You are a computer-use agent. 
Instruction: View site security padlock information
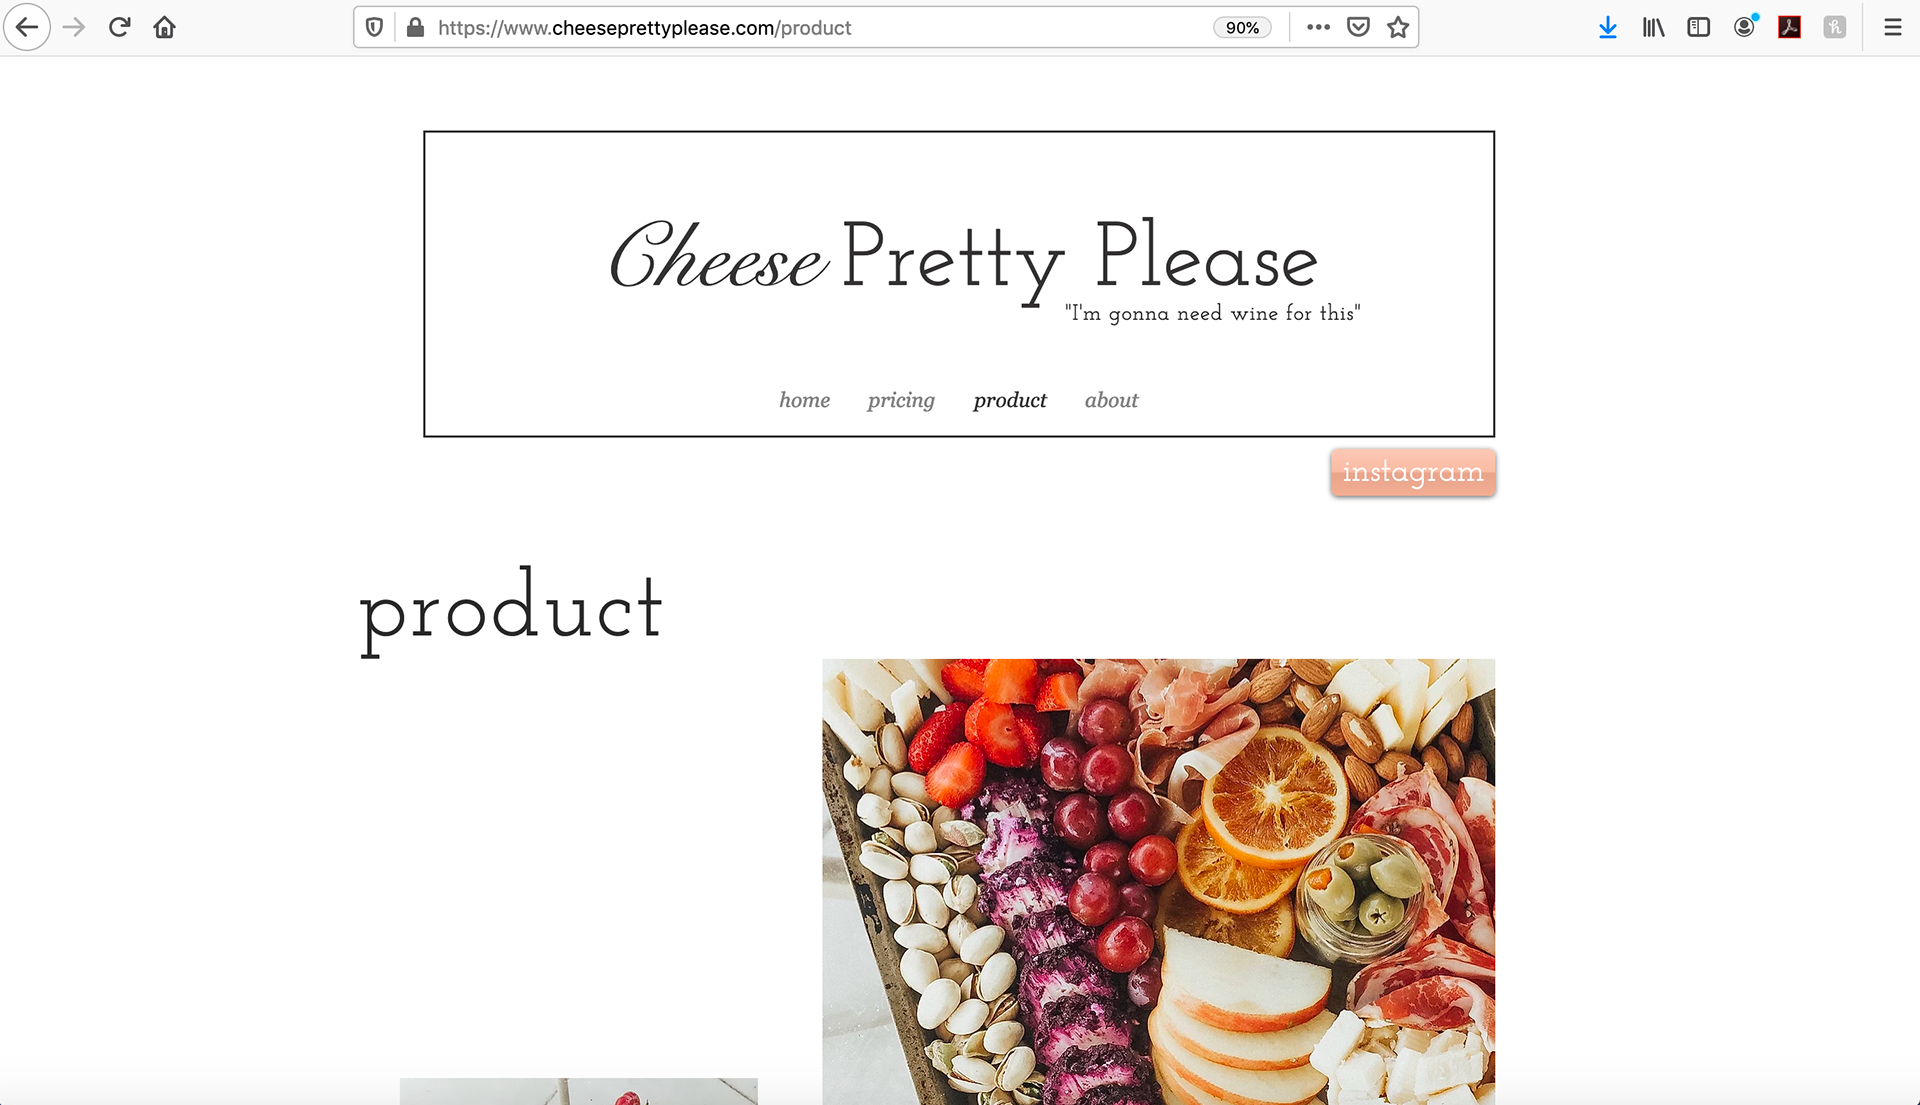point(415,28)
